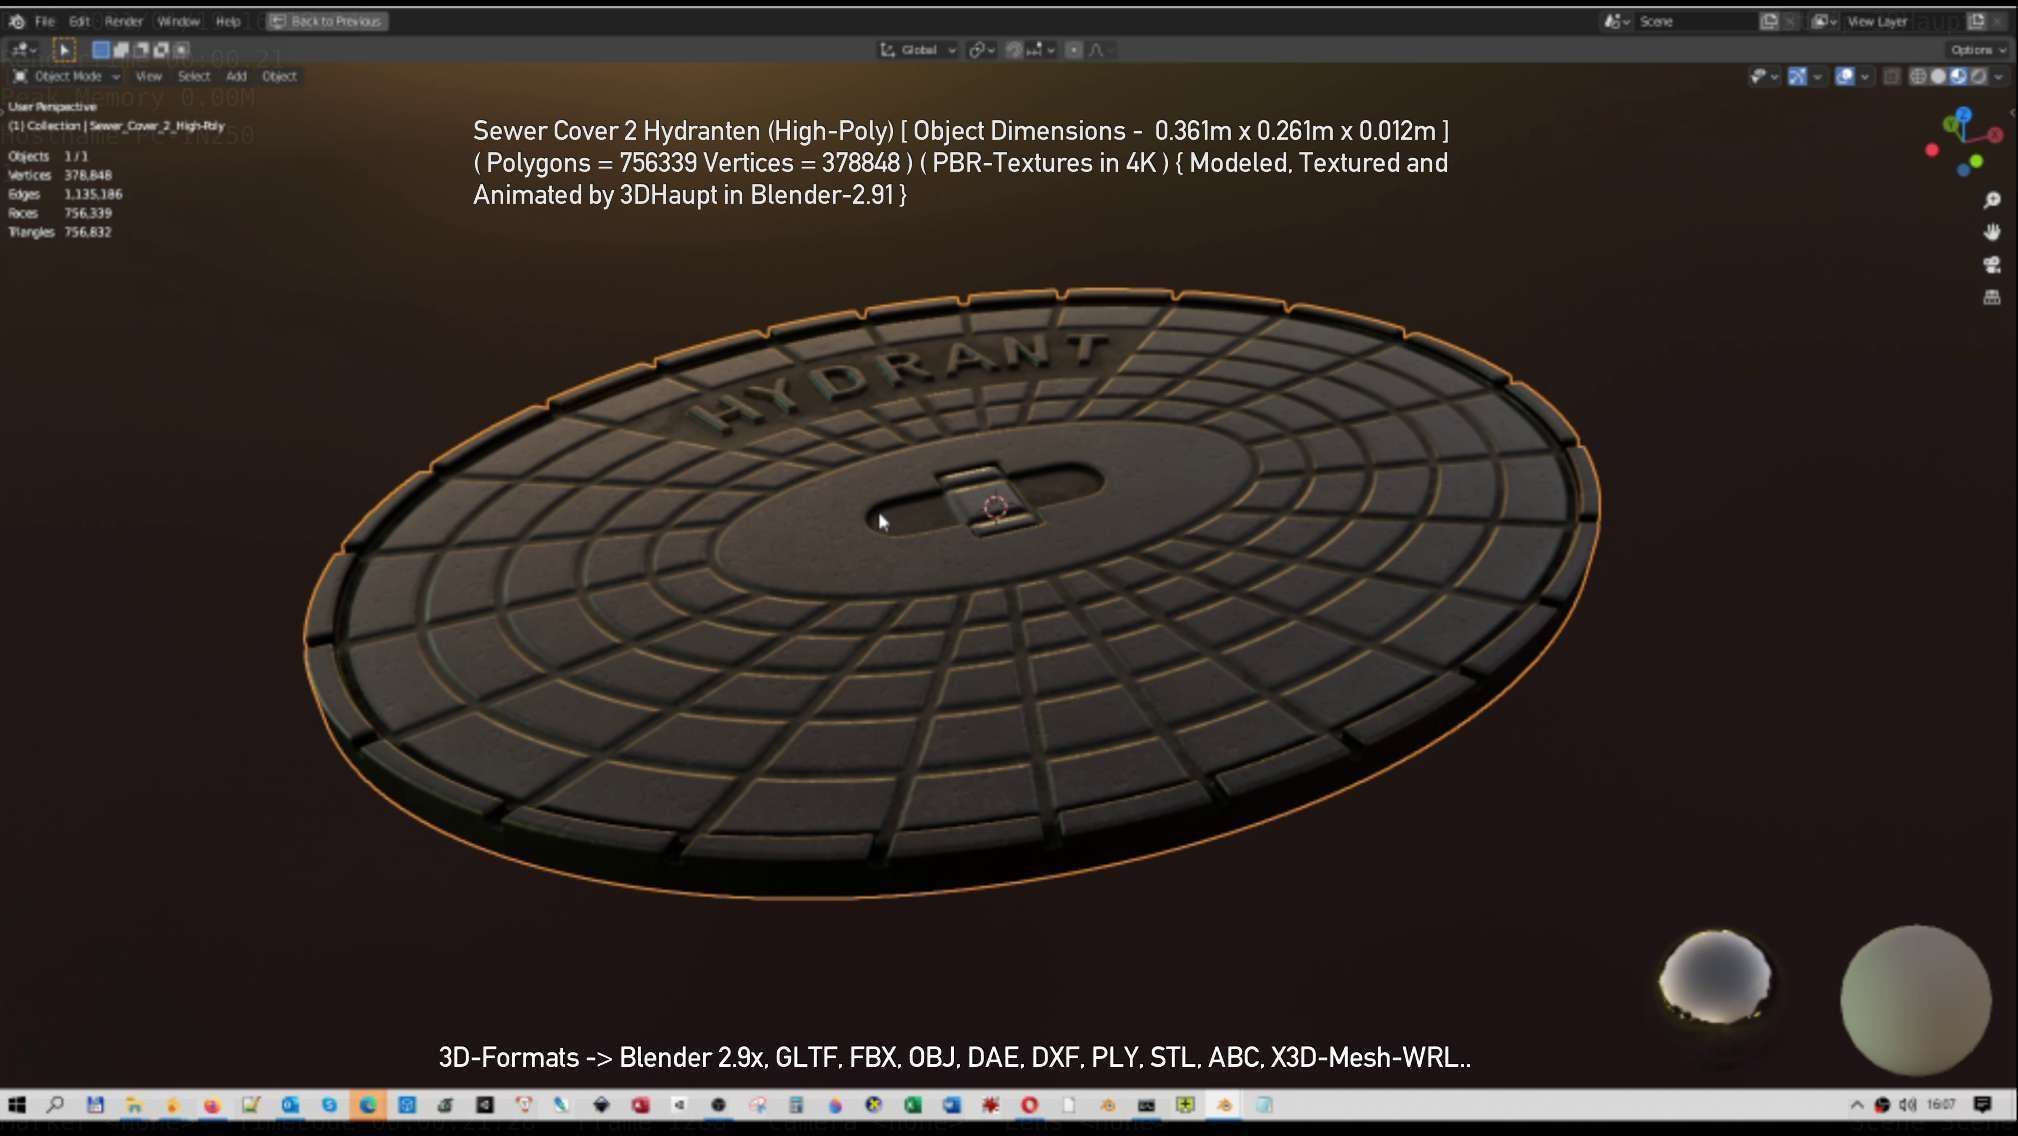This screenshot has height=1136, width=2018.
Task: Click the pan hand viewport icon
Action: [1992, 232]
